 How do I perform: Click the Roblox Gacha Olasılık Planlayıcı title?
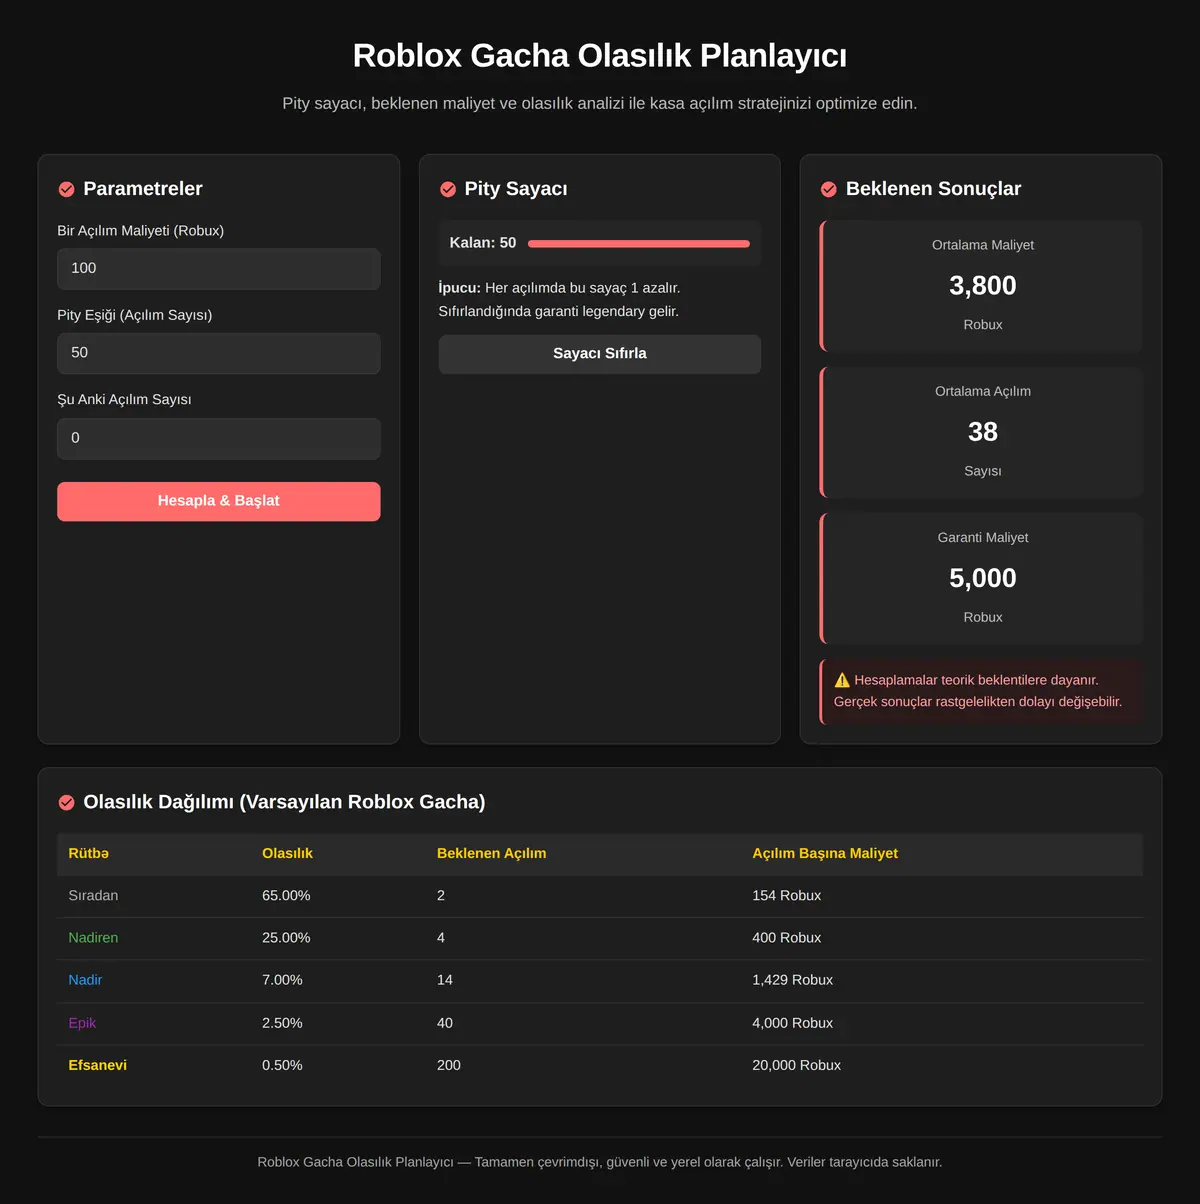(x=600, y=56)
